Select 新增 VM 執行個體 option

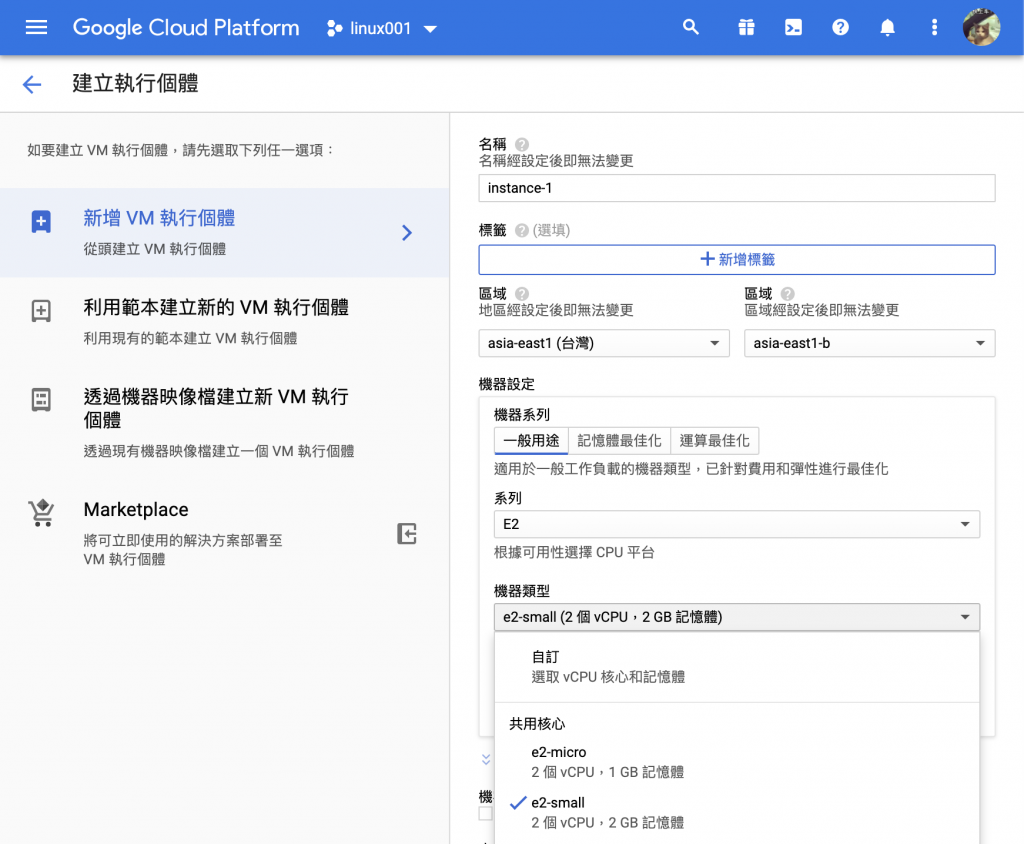point(225,233)
